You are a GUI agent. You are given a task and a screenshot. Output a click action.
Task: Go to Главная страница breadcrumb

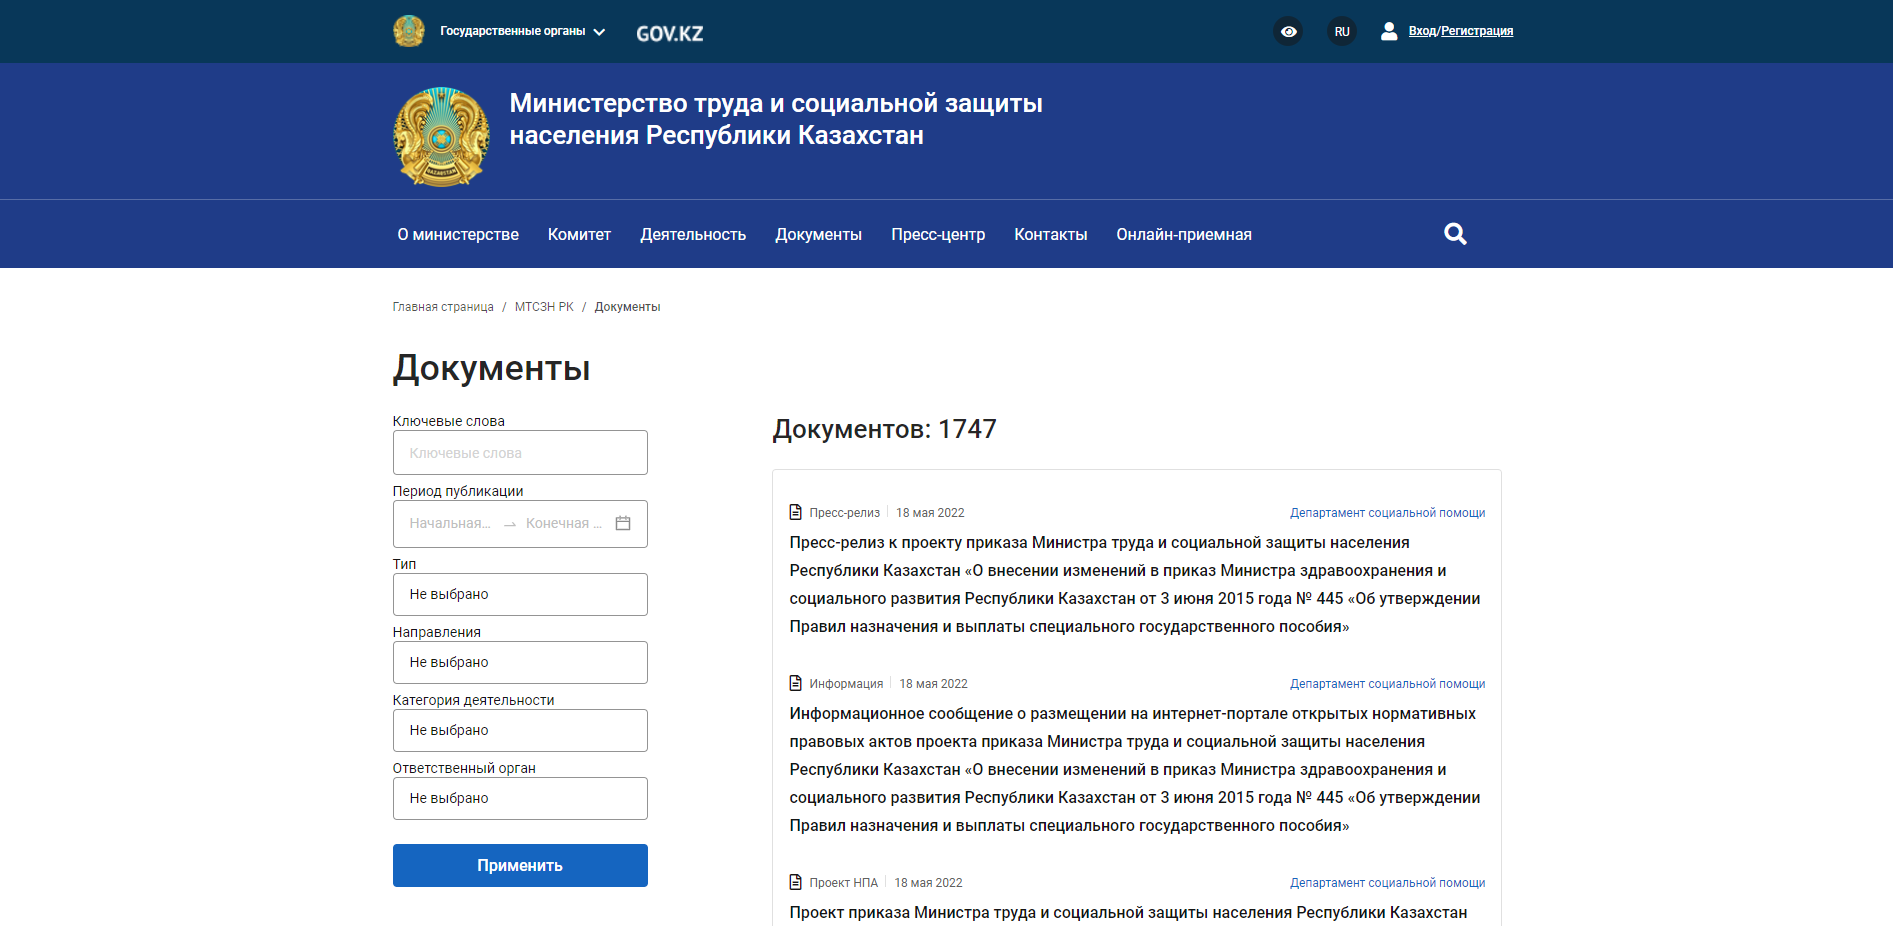tap(443, 307)
